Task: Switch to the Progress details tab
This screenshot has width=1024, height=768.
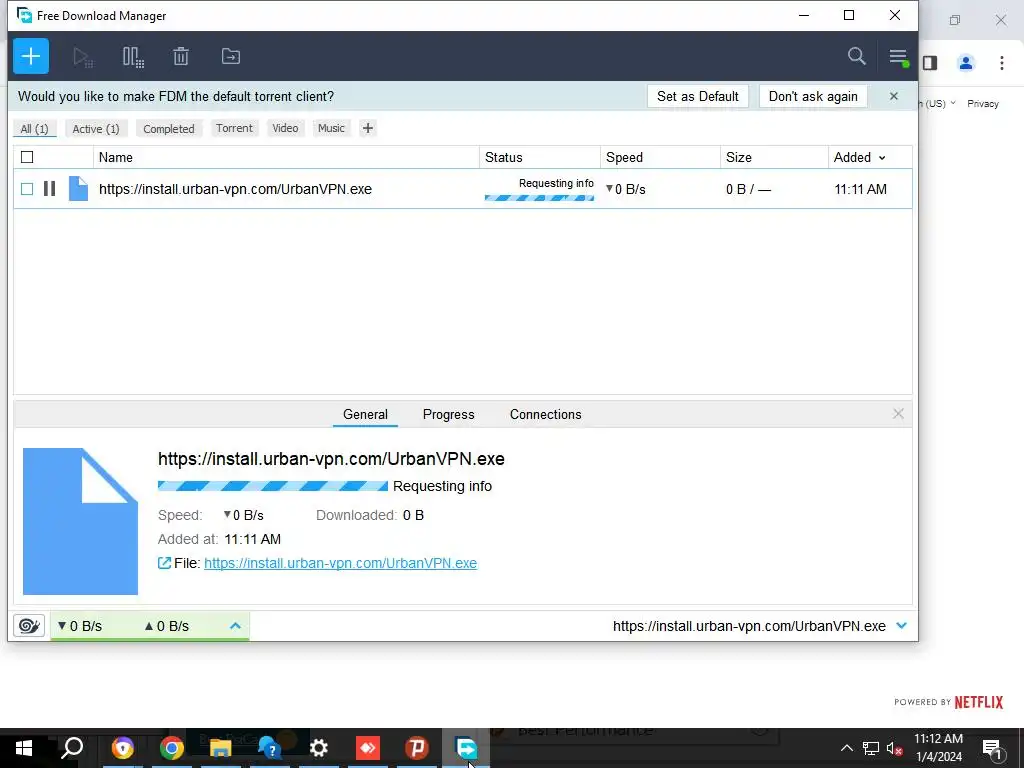Action: click(x=449, y=414)
